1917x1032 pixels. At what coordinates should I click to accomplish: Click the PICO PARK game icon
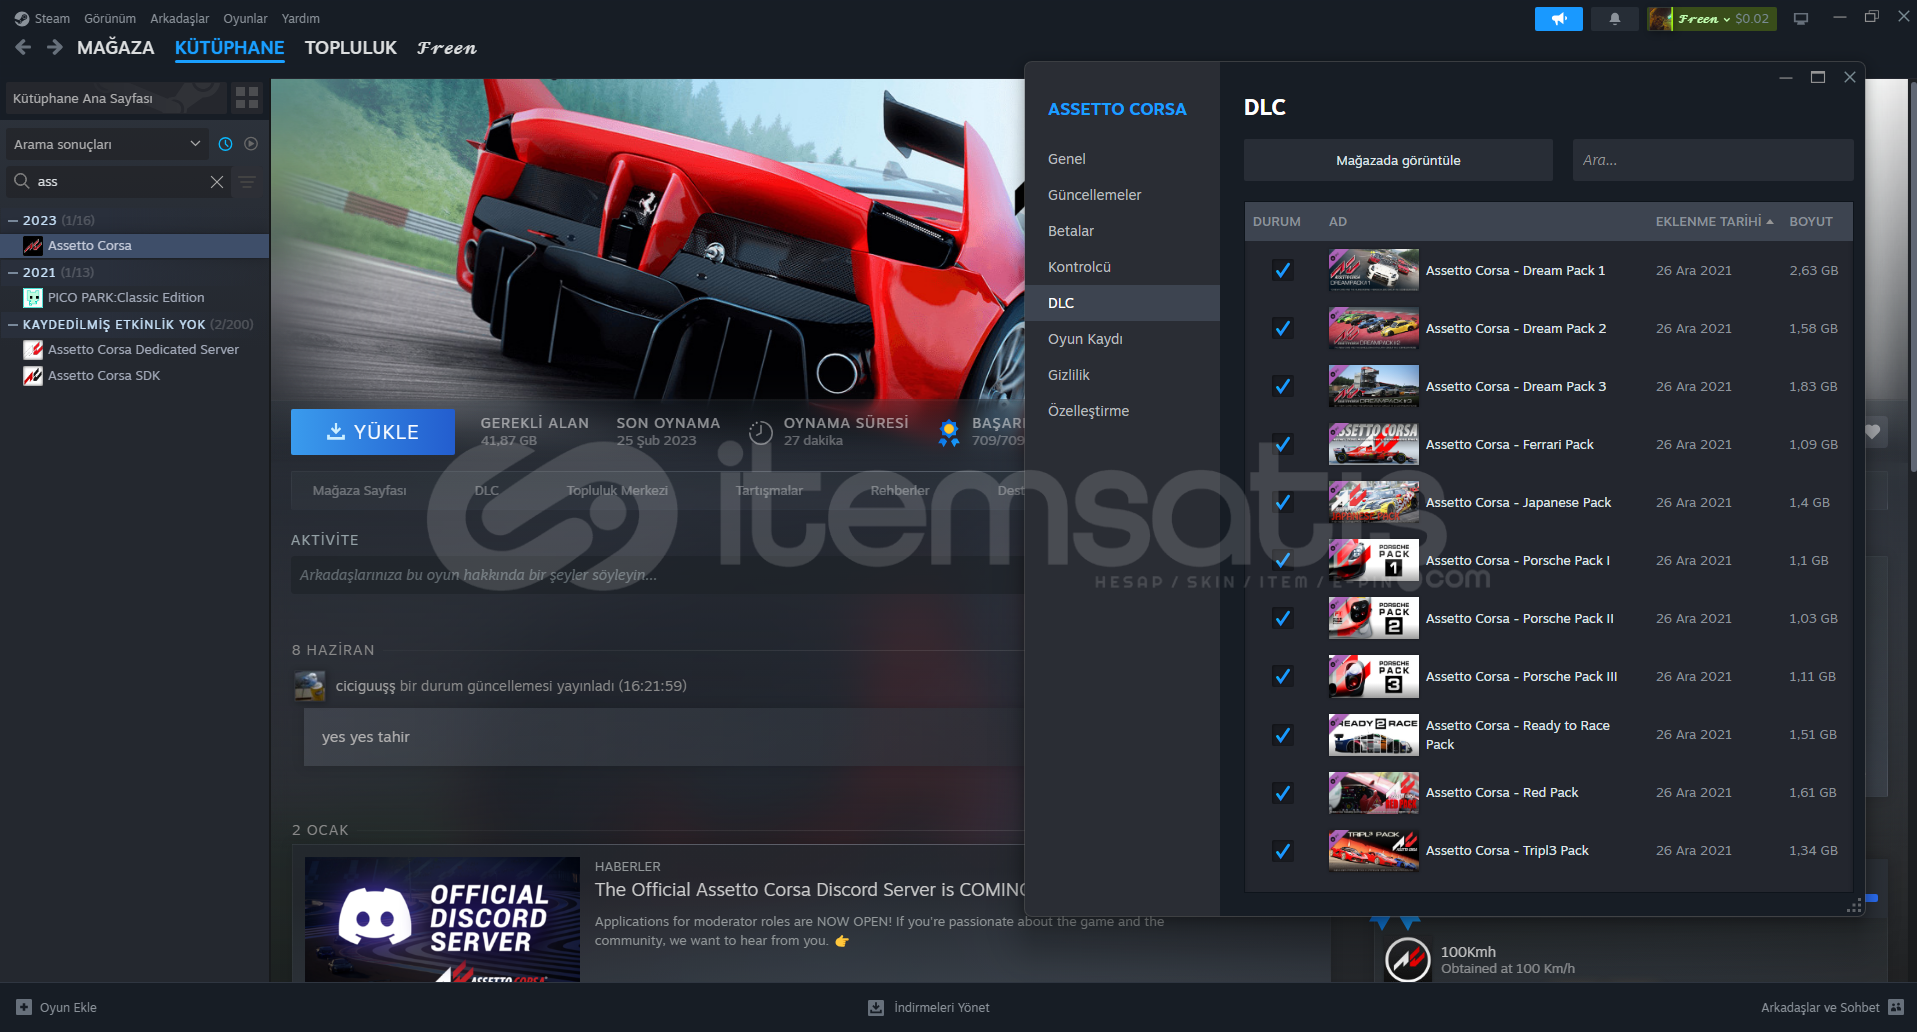tap(33, 297)
